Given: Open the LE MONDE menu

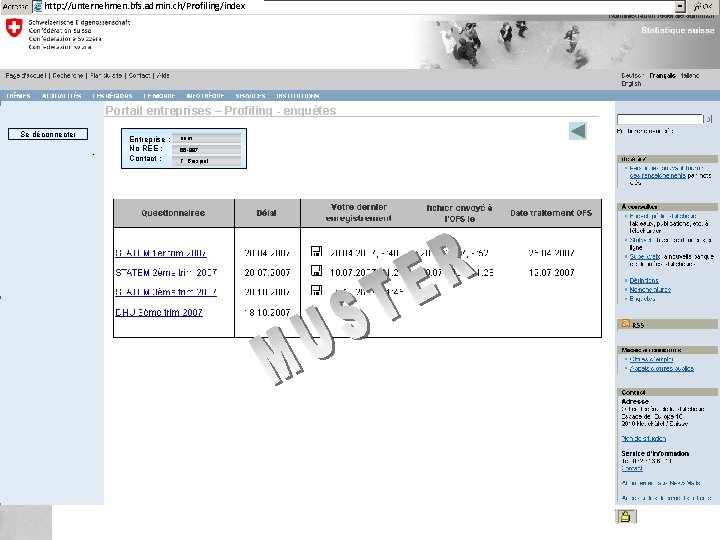Looking at the screenshot, I should point(159,96).
